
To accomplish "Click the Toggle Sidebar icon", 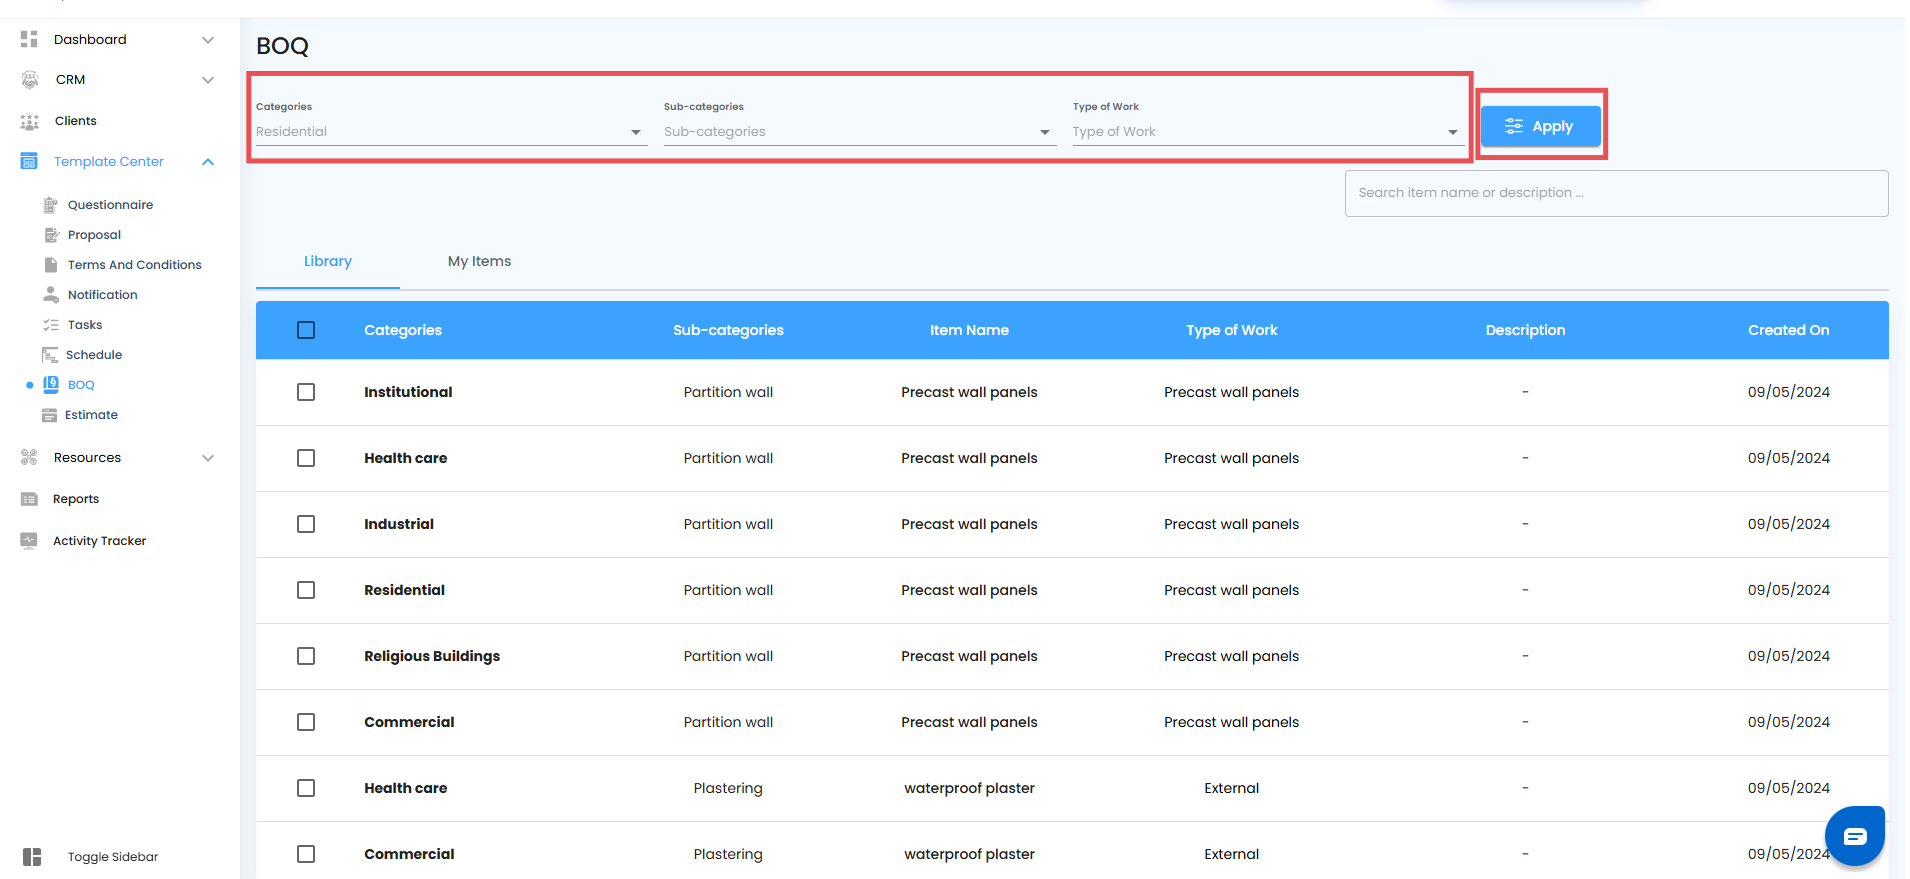I will pos(32,857).
